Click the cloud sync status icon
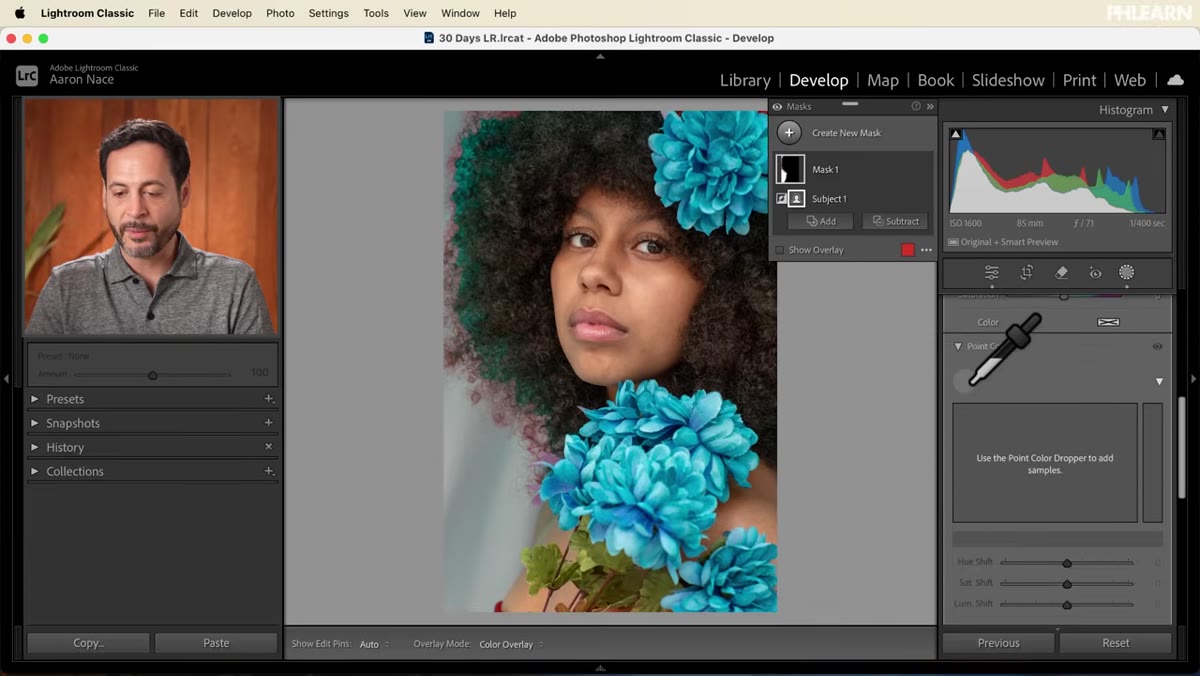This screenshot has width=1200, height=676. (x=1175, y=80)
